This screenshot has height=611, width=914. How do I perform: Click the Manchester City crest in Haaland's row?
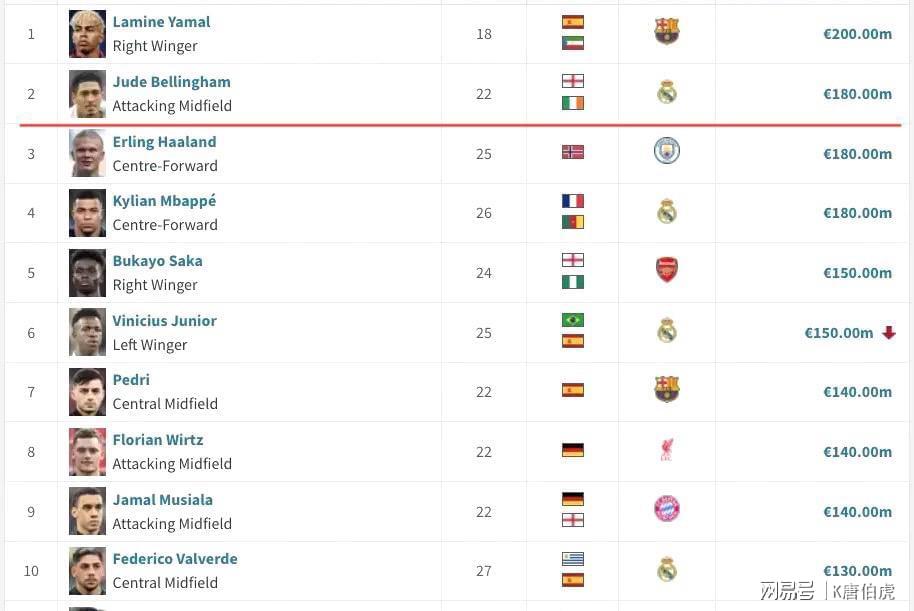click(x=667, y=151)
